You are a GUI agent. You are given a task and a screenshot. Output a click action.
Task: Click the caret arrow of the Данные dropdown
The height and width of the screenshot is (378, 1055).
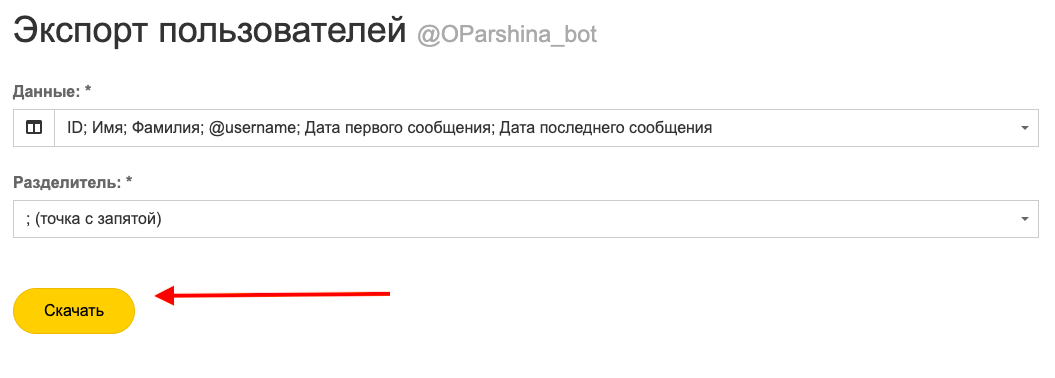point(1024,128)
